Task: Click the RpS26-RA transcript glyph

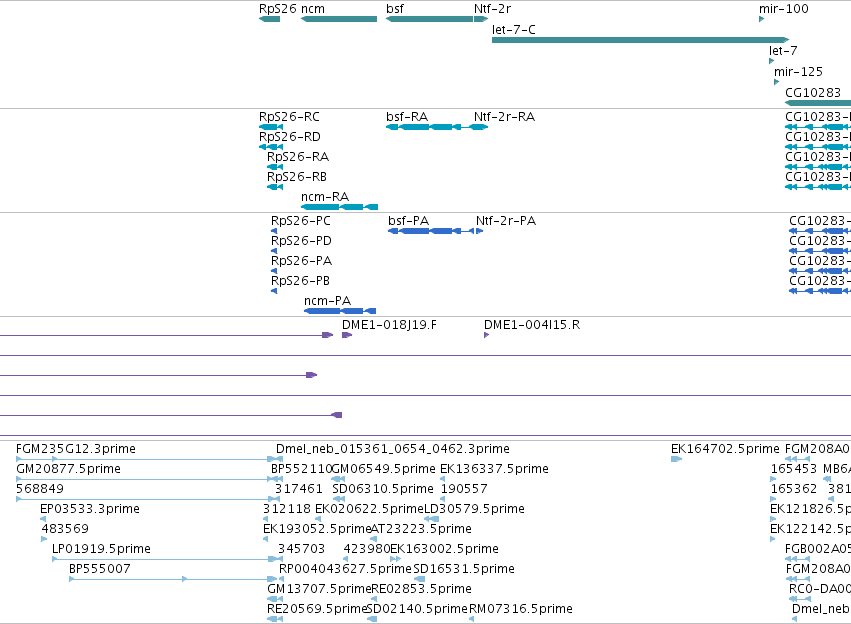Action: point(275,167)
